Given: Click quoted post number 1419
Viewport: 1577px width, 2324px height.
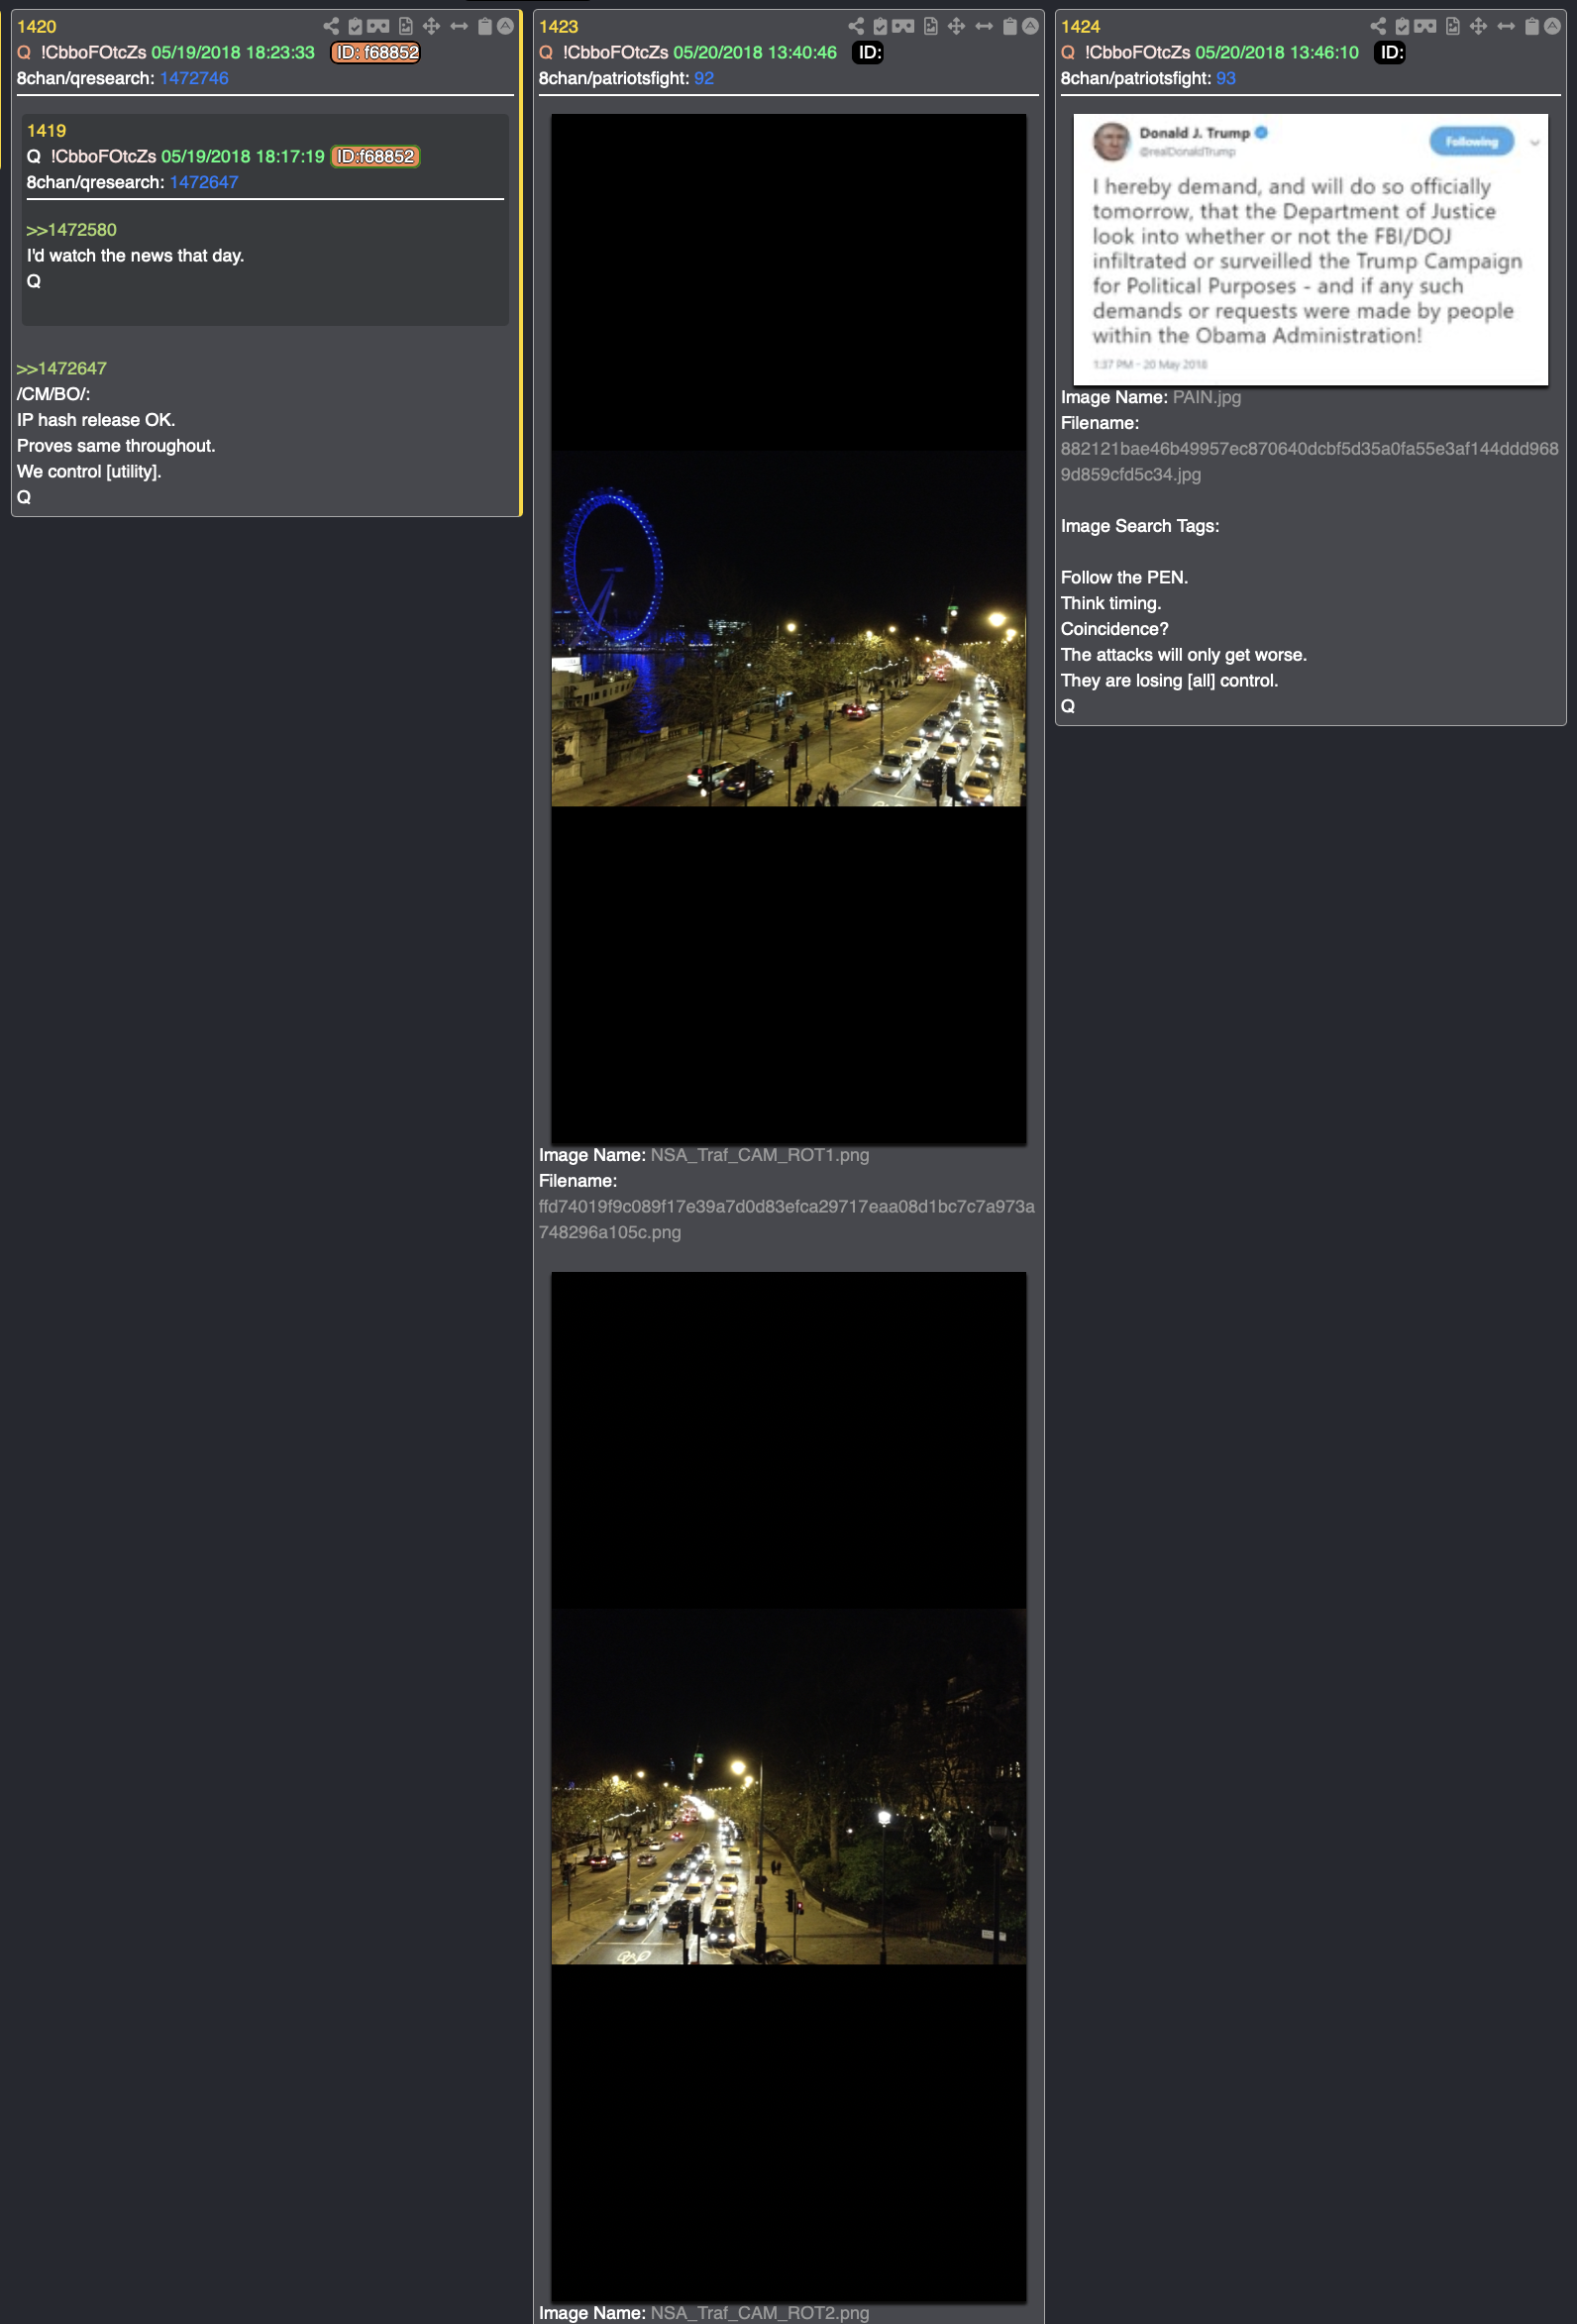Looking at the screenshot, I should 47,131.
